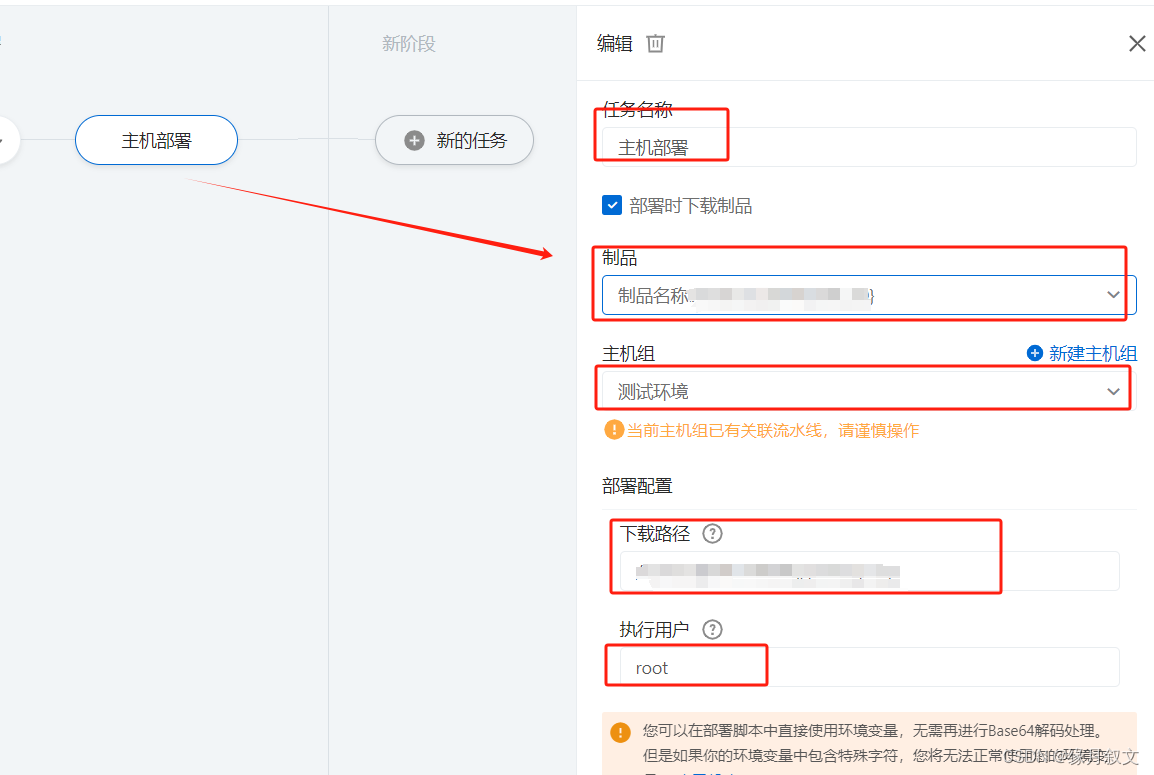
Task: Click the X icon to close the edit panel
Action: click(x=1137, y=43)
